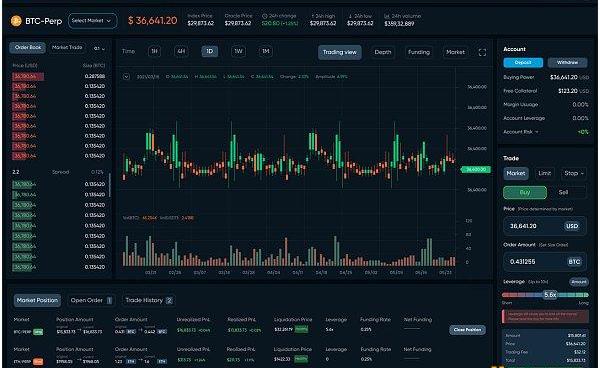Click the green price marker on chart axis
The image size is (600, 368).
[476, 169]
